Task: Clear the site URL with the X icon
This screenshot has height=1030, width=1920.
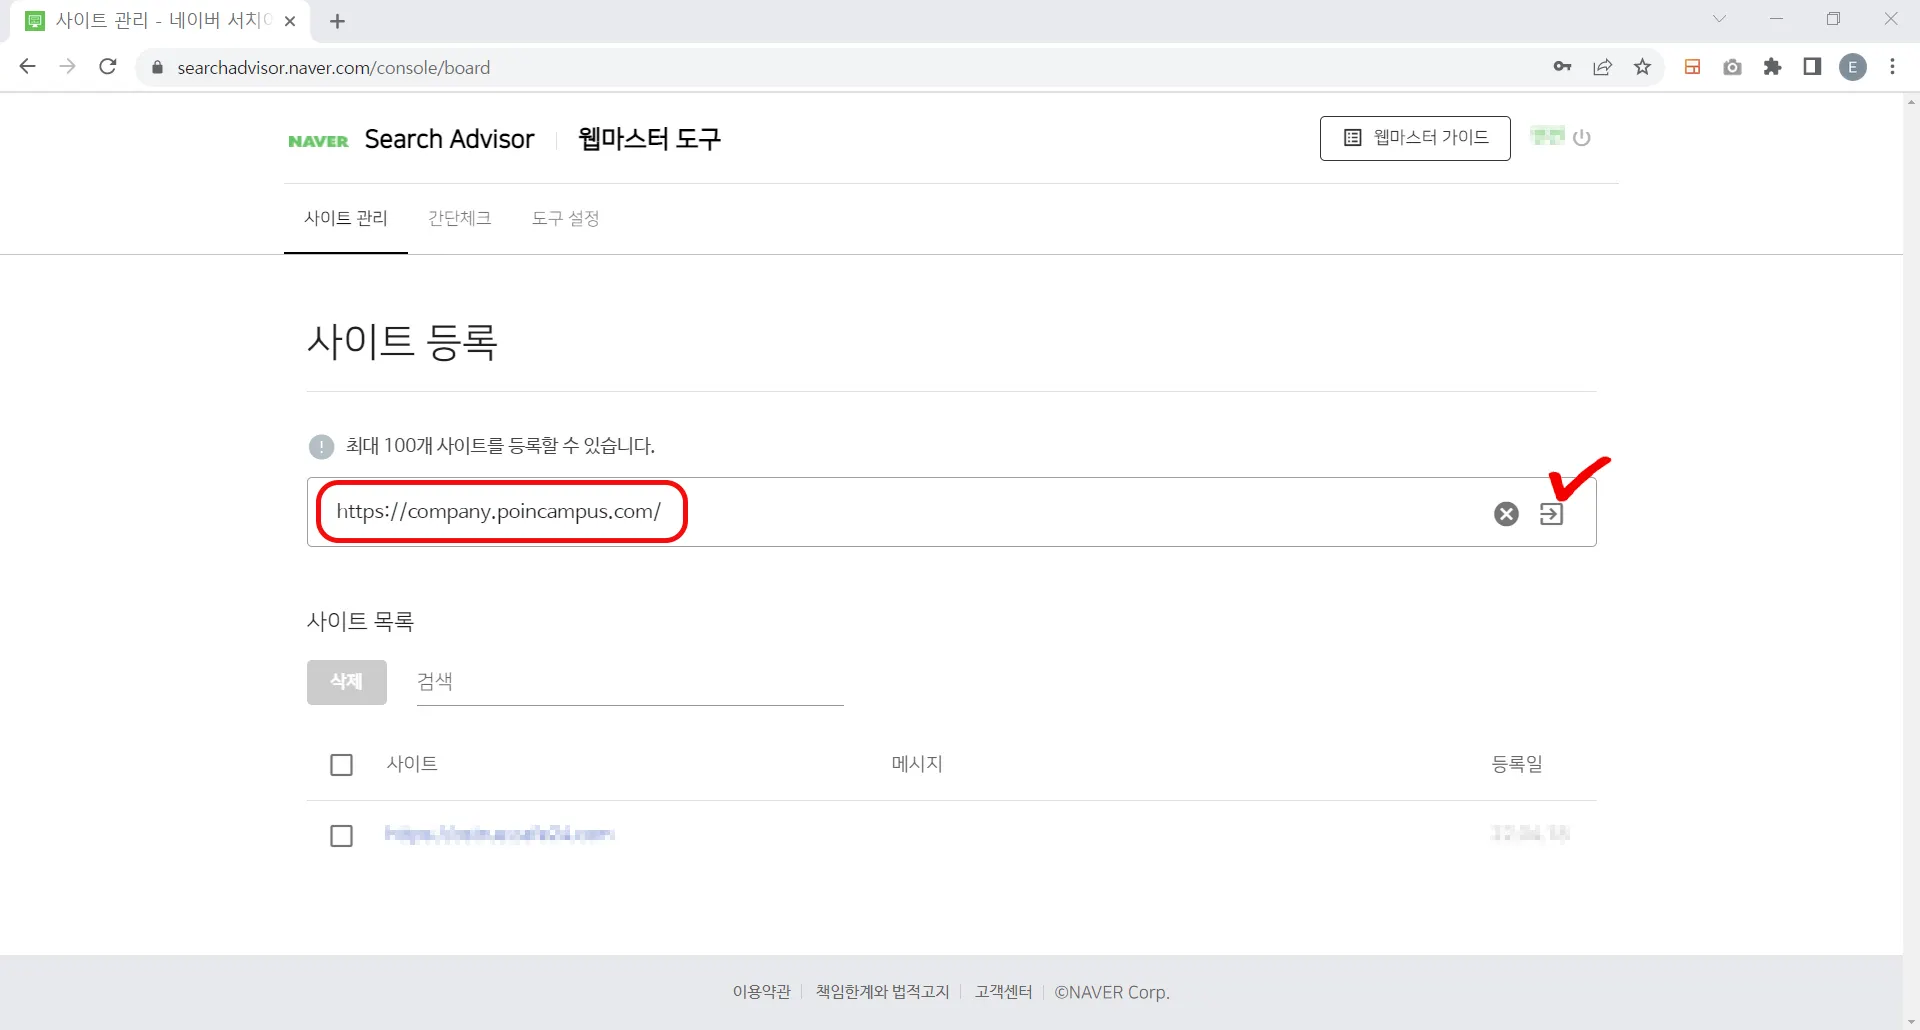Action: (1506, 514)
